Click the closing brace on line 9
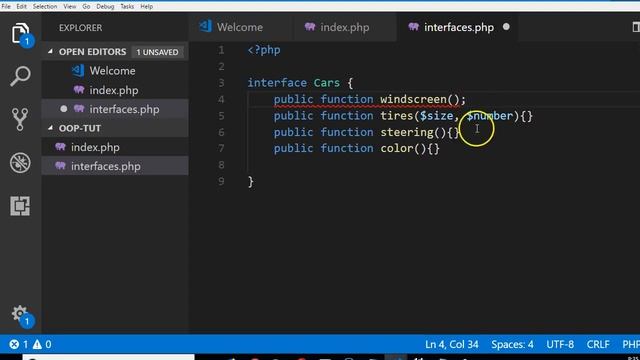The image size is (640, 360). click(x=251, y=181)
